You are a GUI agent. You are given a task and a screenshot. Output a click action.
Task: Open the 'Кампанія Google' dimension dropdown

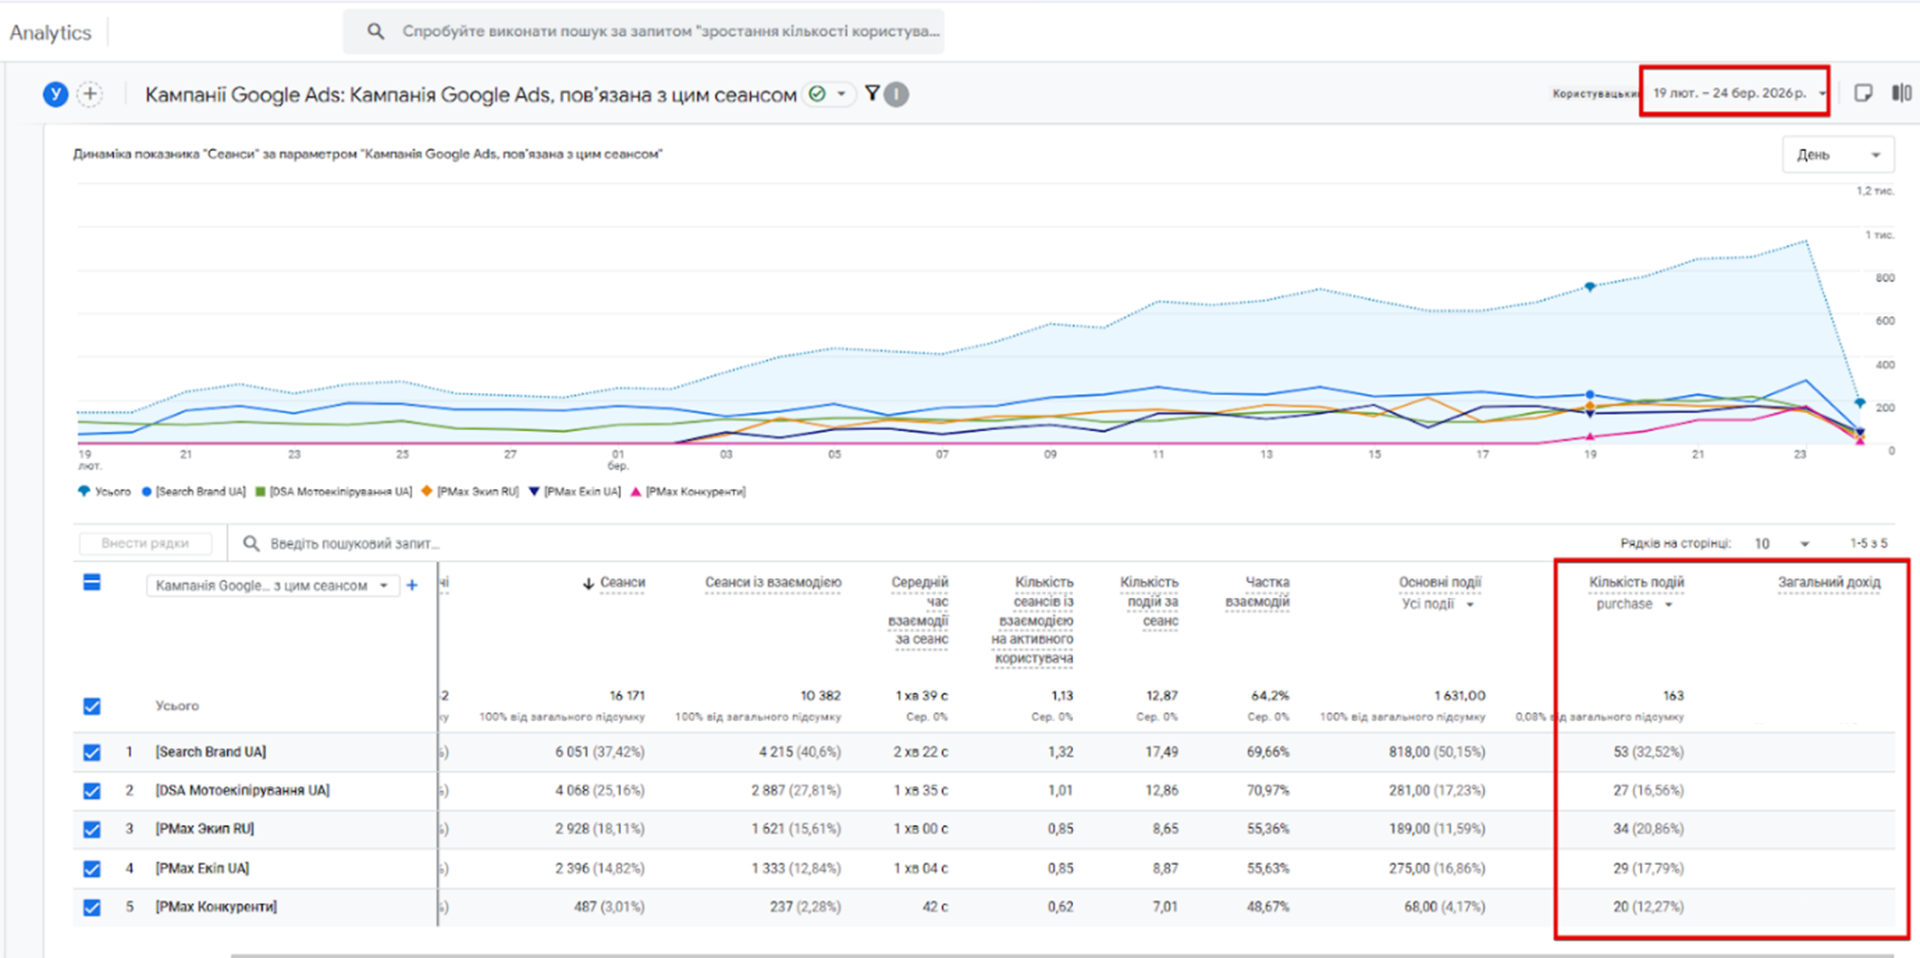pos(271,585)
